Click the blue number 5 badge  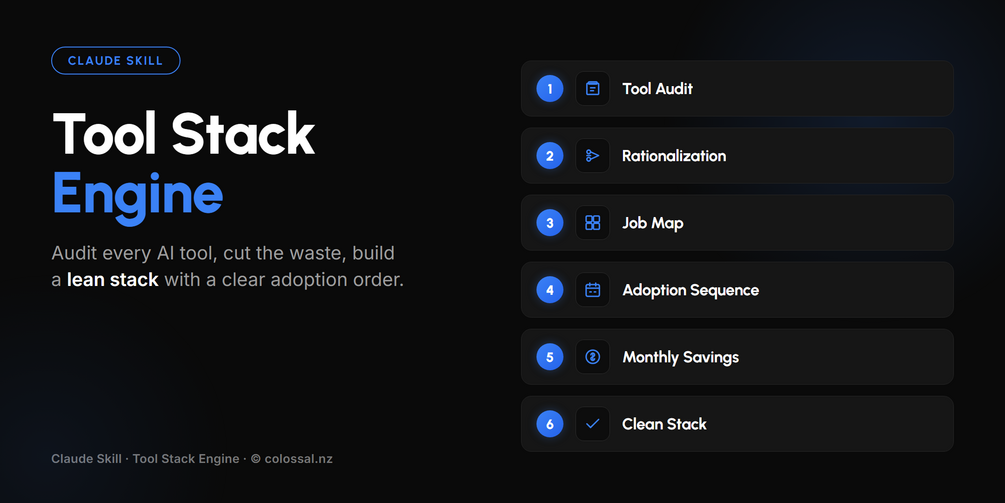tap(549, 357)
